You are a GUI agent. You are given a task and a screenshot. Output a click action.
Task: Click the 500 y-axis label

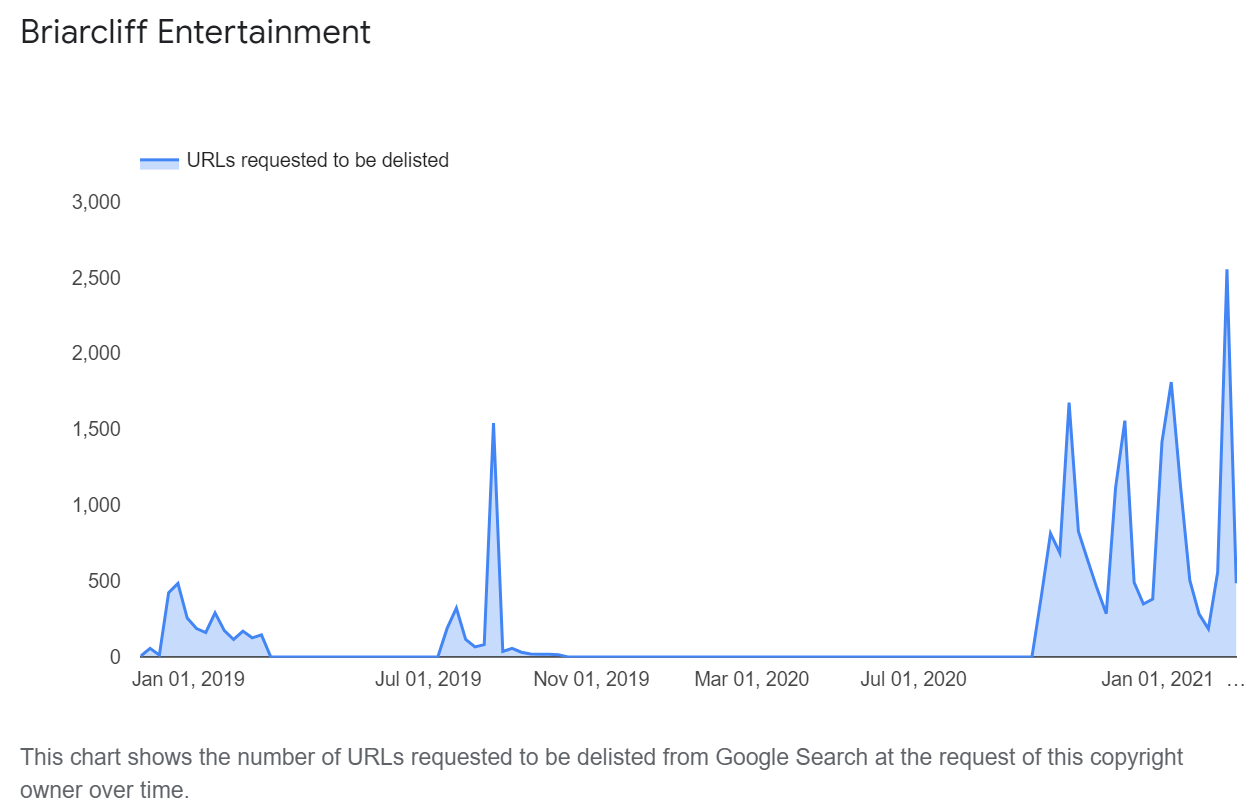105,581
